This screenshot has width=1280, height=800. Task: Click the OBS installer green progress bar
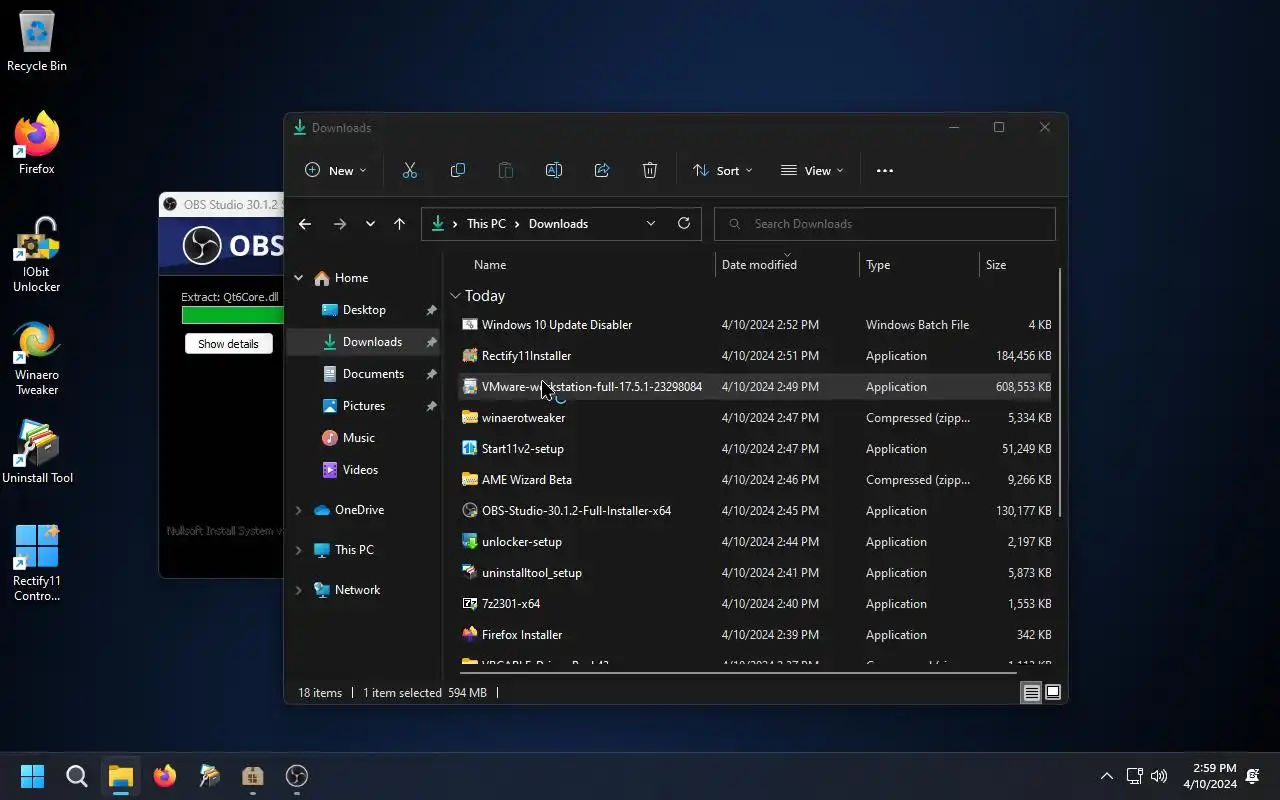[232, 315]
